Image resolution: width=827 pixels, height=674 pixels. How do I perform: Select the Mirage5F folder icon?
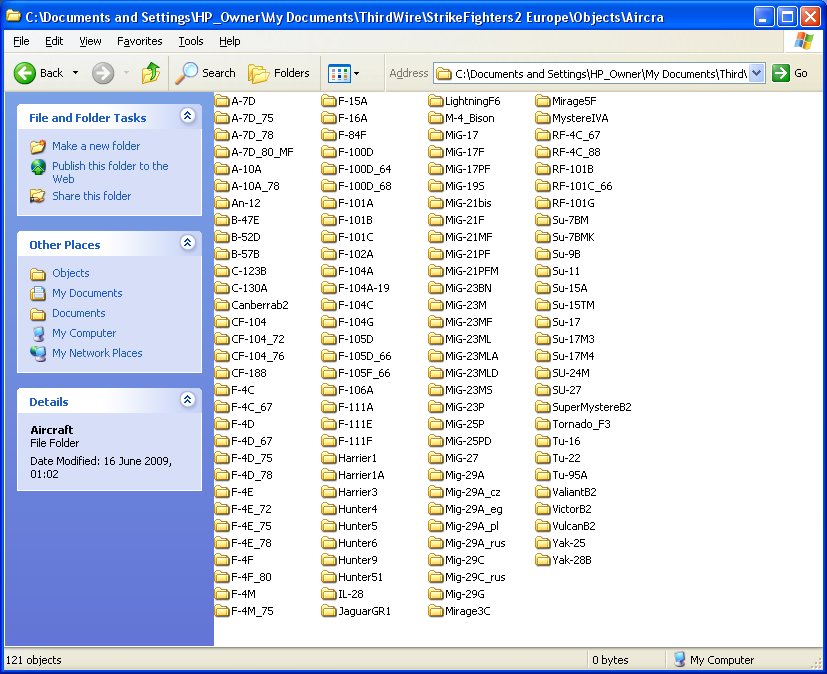(x=543, y=101)
